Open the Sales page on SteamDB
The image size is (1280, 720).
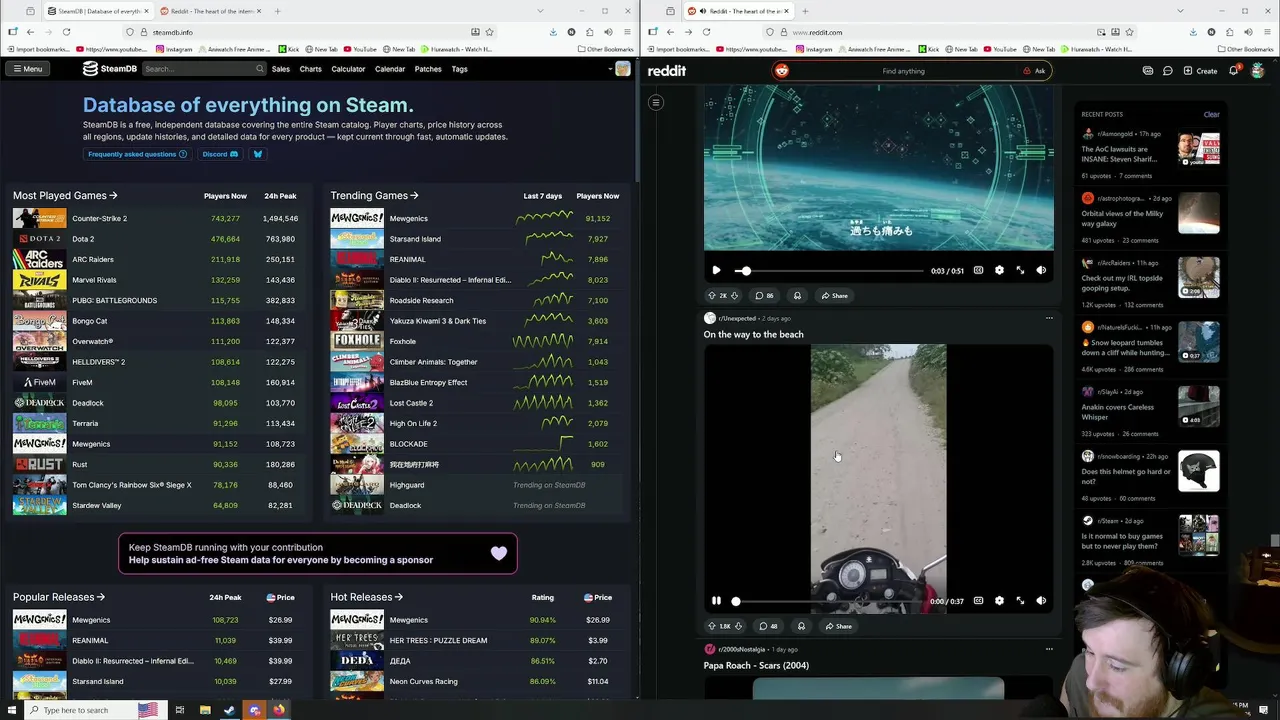281,69
